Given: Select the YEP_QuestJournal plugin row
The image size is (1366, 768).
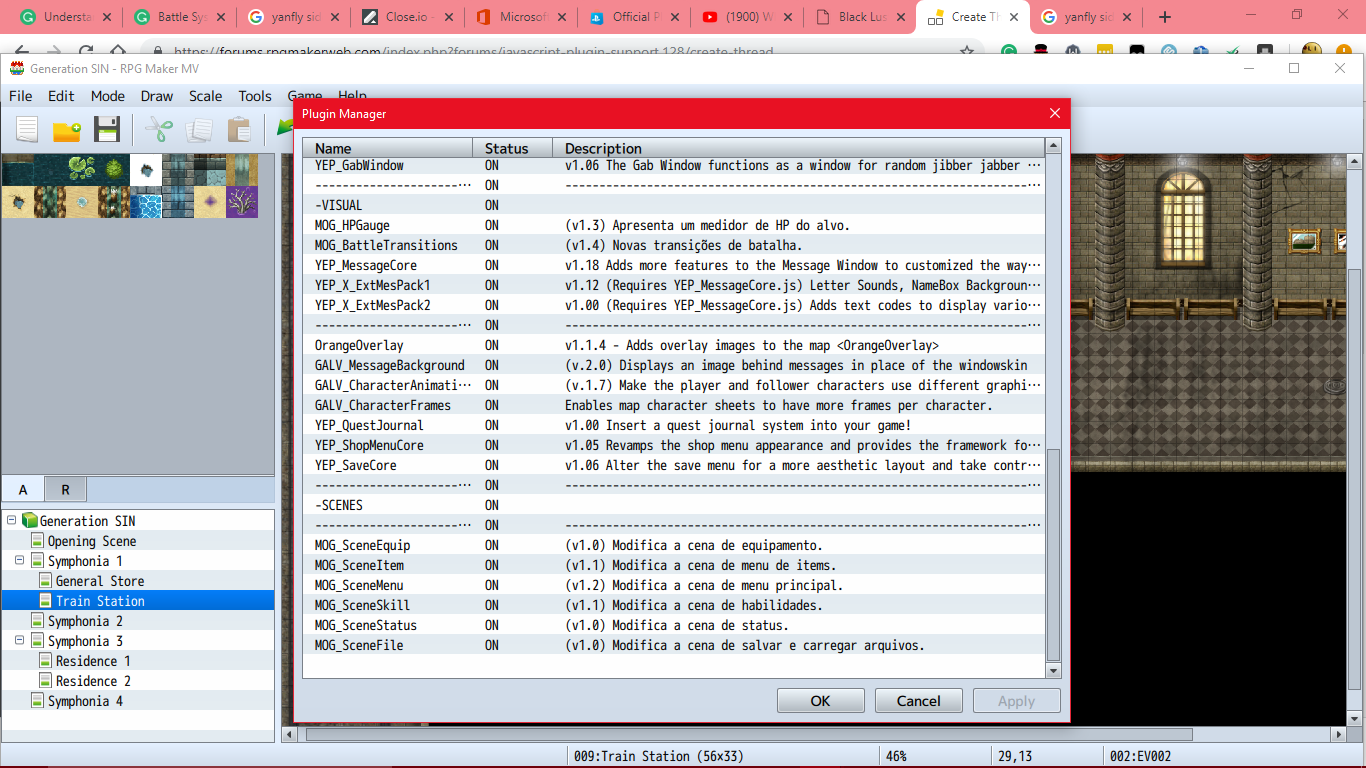Looking at the screenshot, I should 675,425.
